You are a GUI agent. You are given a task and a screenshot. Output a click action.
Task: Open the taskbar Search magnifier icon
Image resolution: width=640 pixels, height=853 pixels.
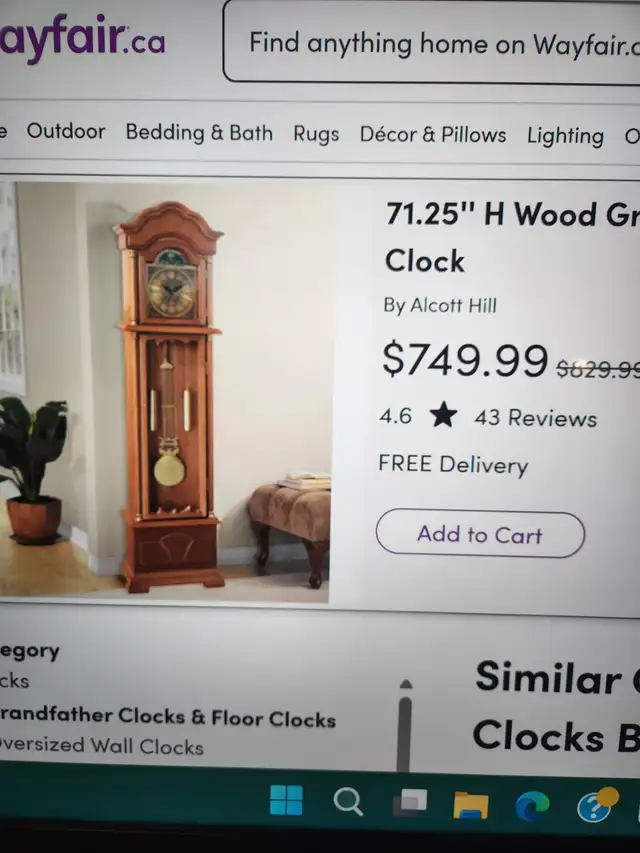point(348,801)
